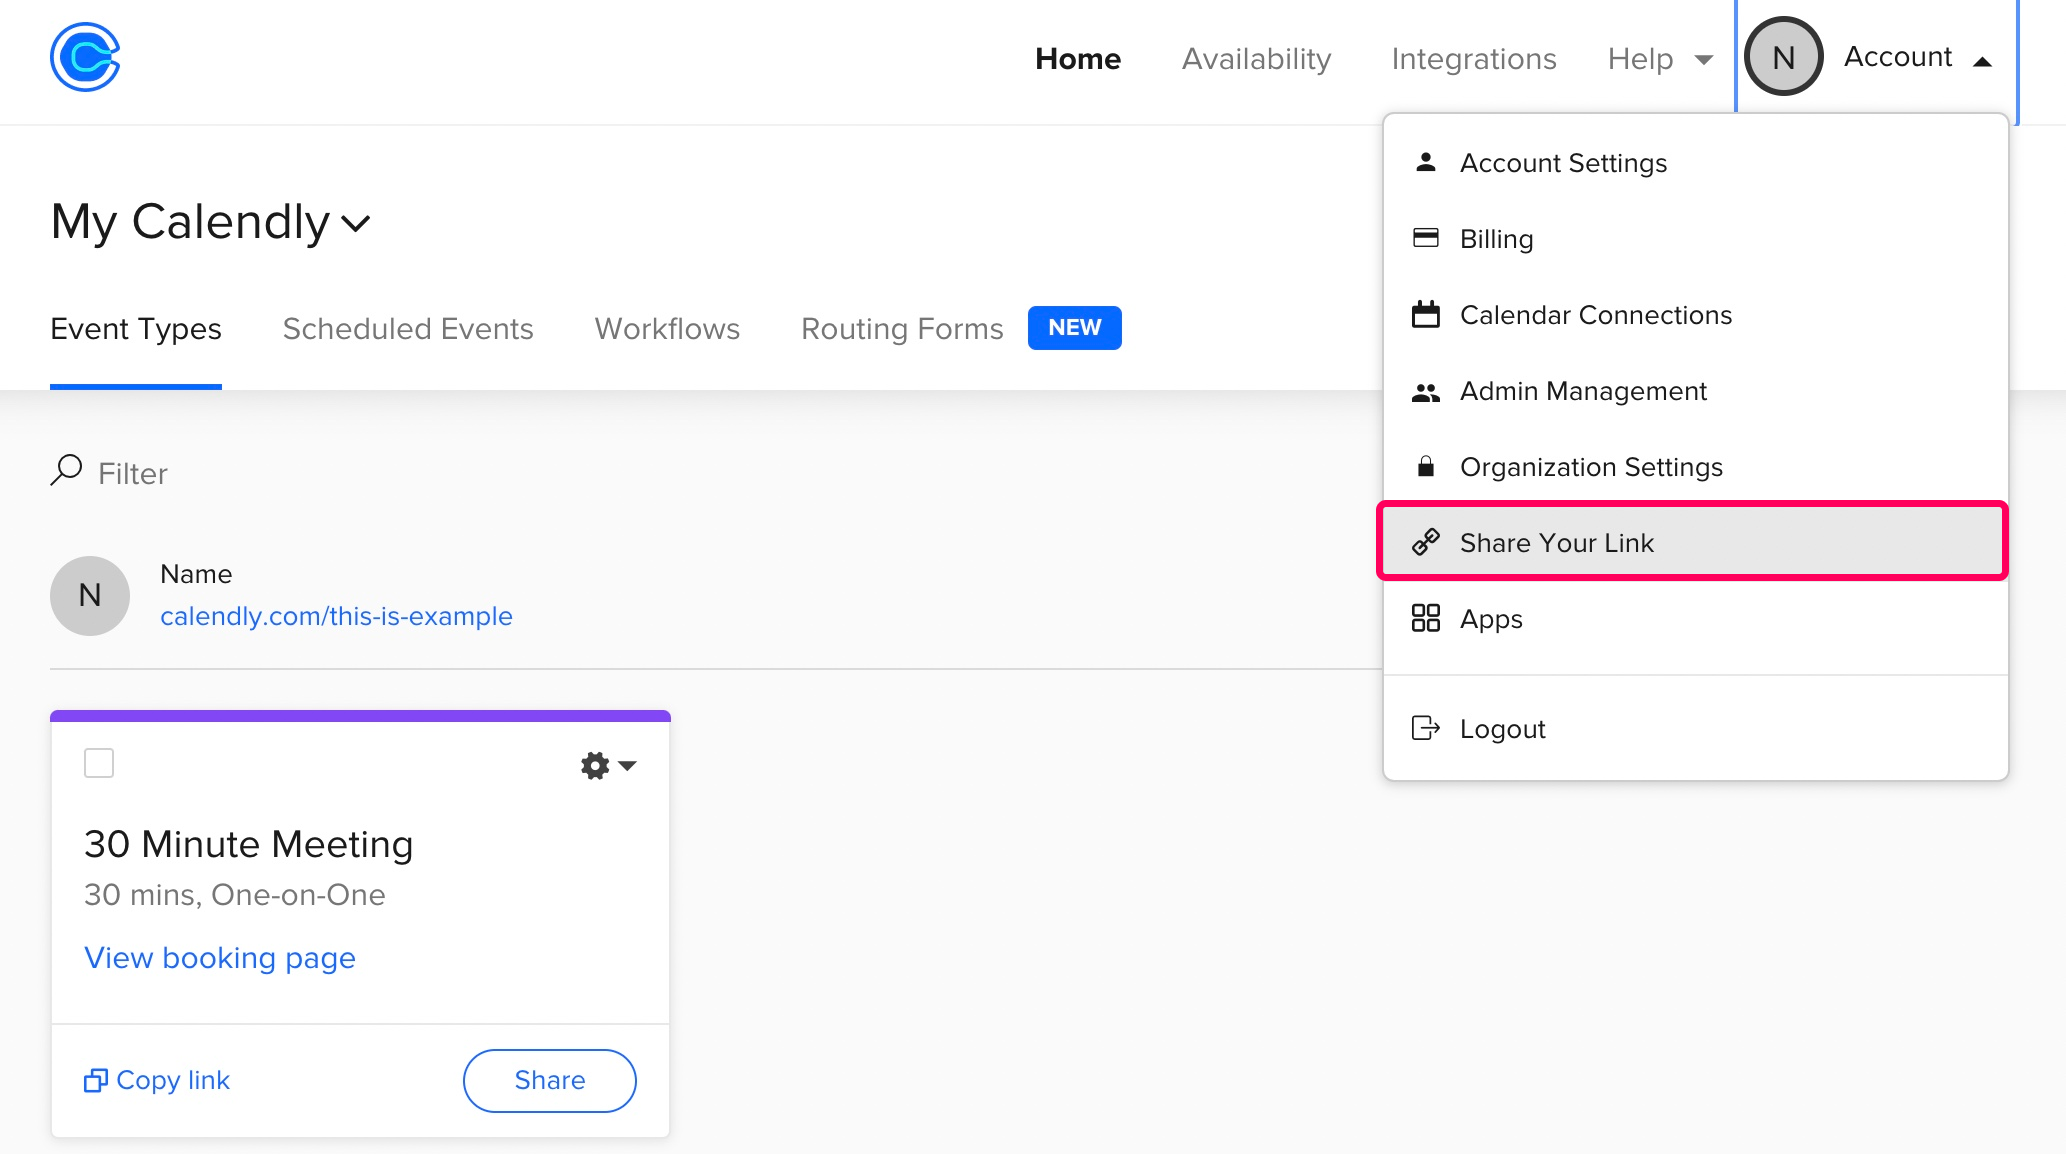Click the Filter magnifying glass icon
The height and width of the screenshot is (1154, 2066).
(x=66, y=470)
